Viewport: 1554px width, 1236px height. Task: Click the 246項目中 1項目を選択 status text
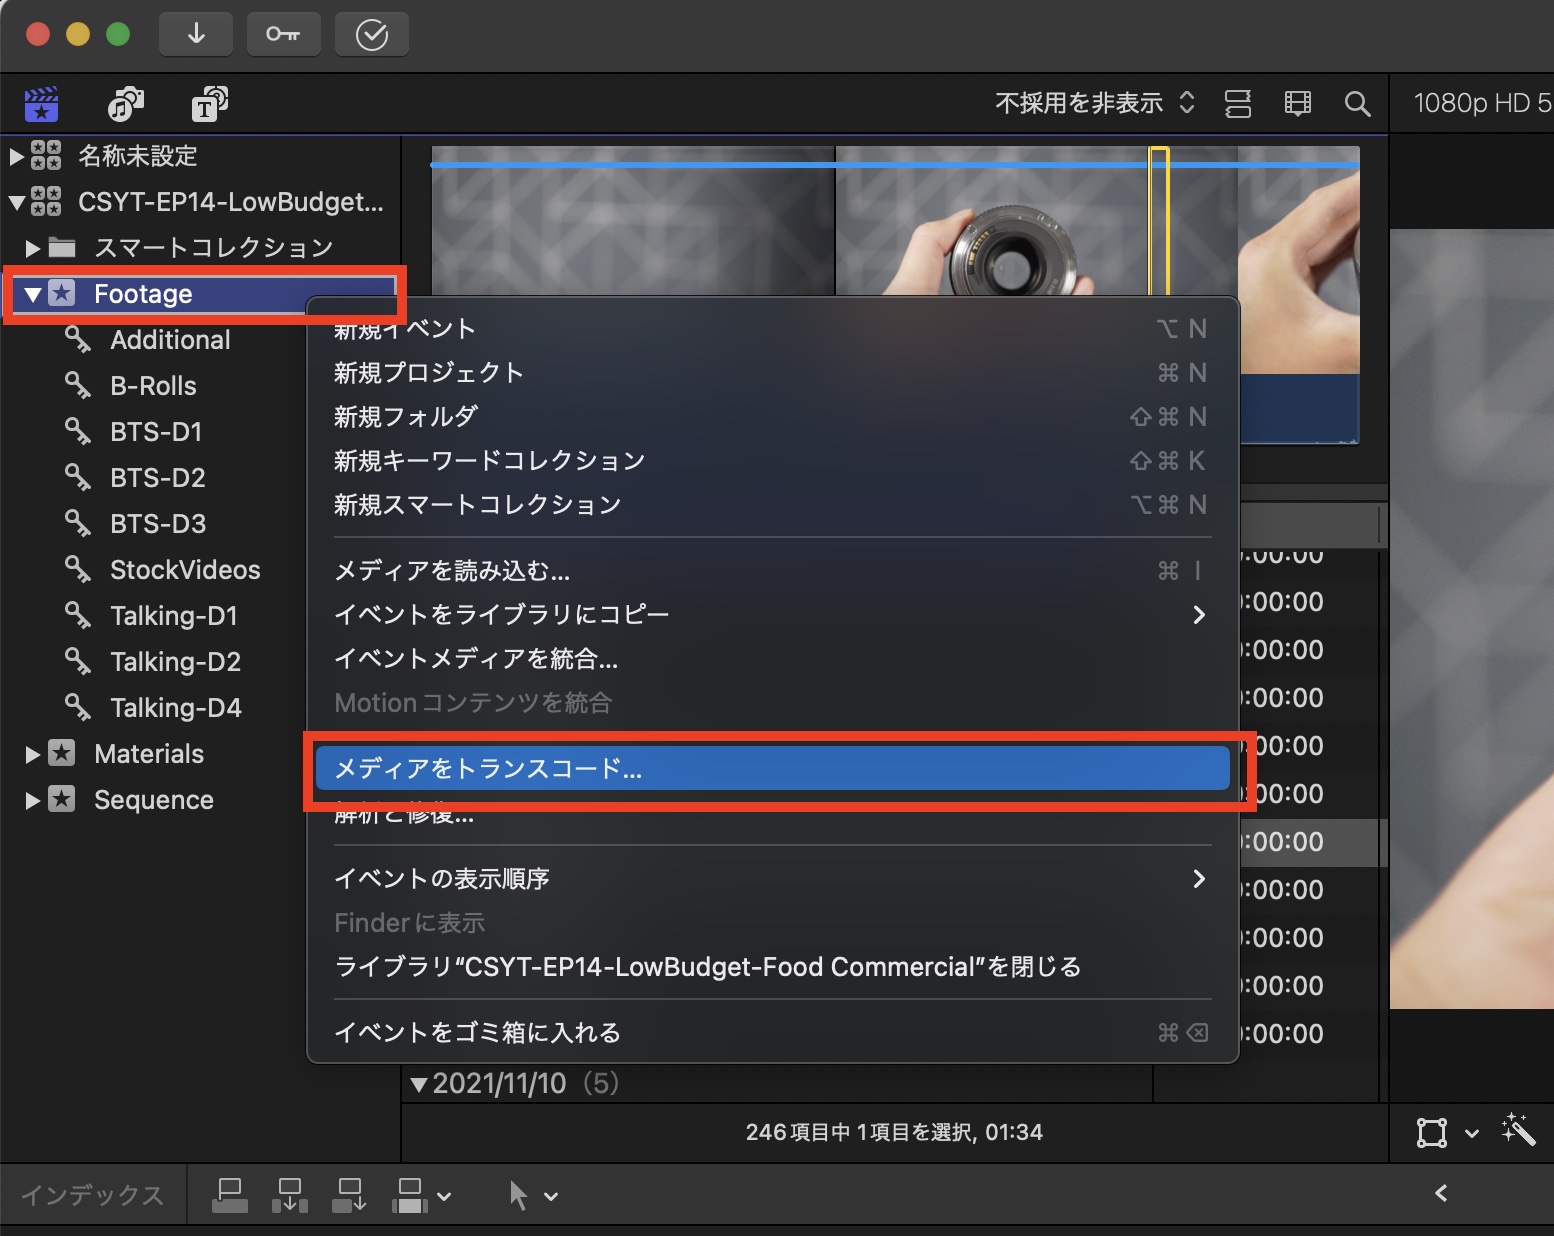[894, 1132]
